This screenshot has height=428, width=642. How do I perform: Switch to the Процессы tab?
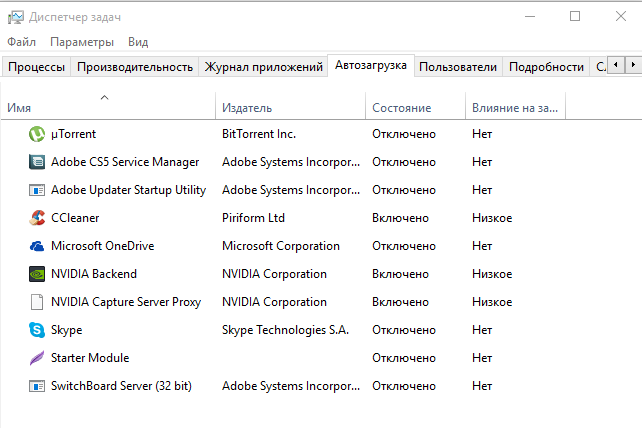(x=36, y=67)
